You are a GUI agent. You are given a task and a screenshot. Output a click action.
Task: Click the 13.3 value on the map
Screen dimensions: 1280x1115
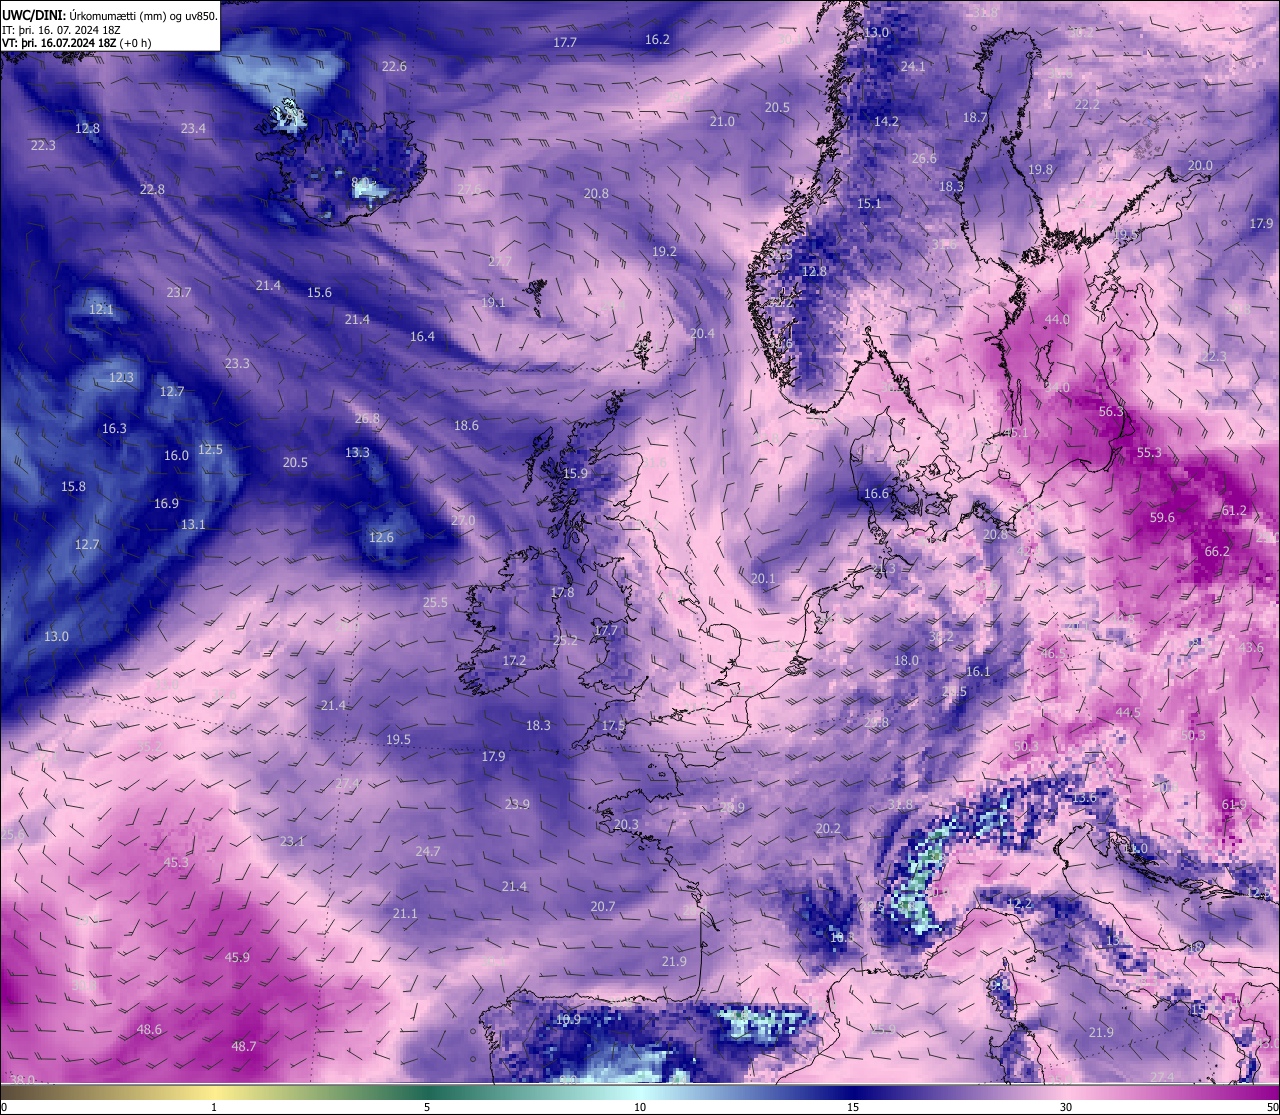click(x=357, y=452)
